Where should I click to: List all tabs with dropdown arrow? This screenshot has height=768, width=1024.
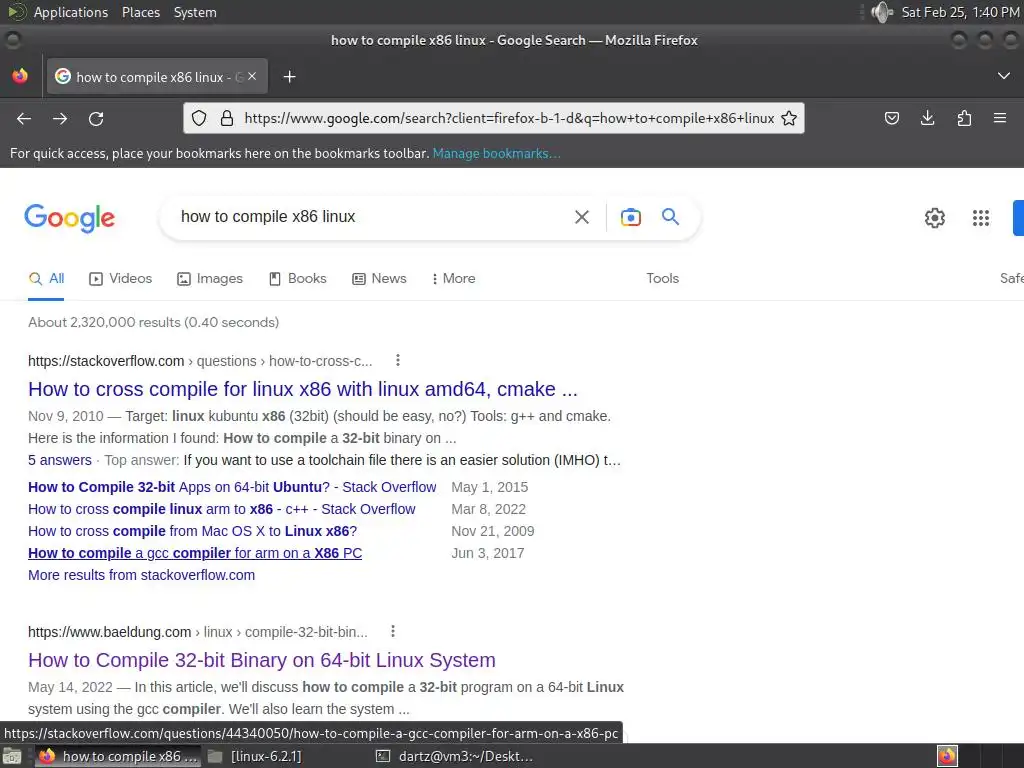pyautogui.click(x=1004, y=76)
